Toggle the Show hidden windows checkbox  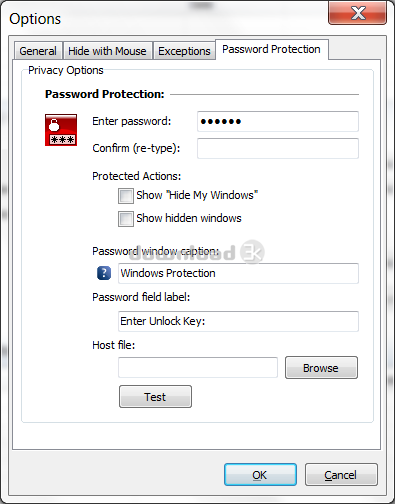point(126,219)
